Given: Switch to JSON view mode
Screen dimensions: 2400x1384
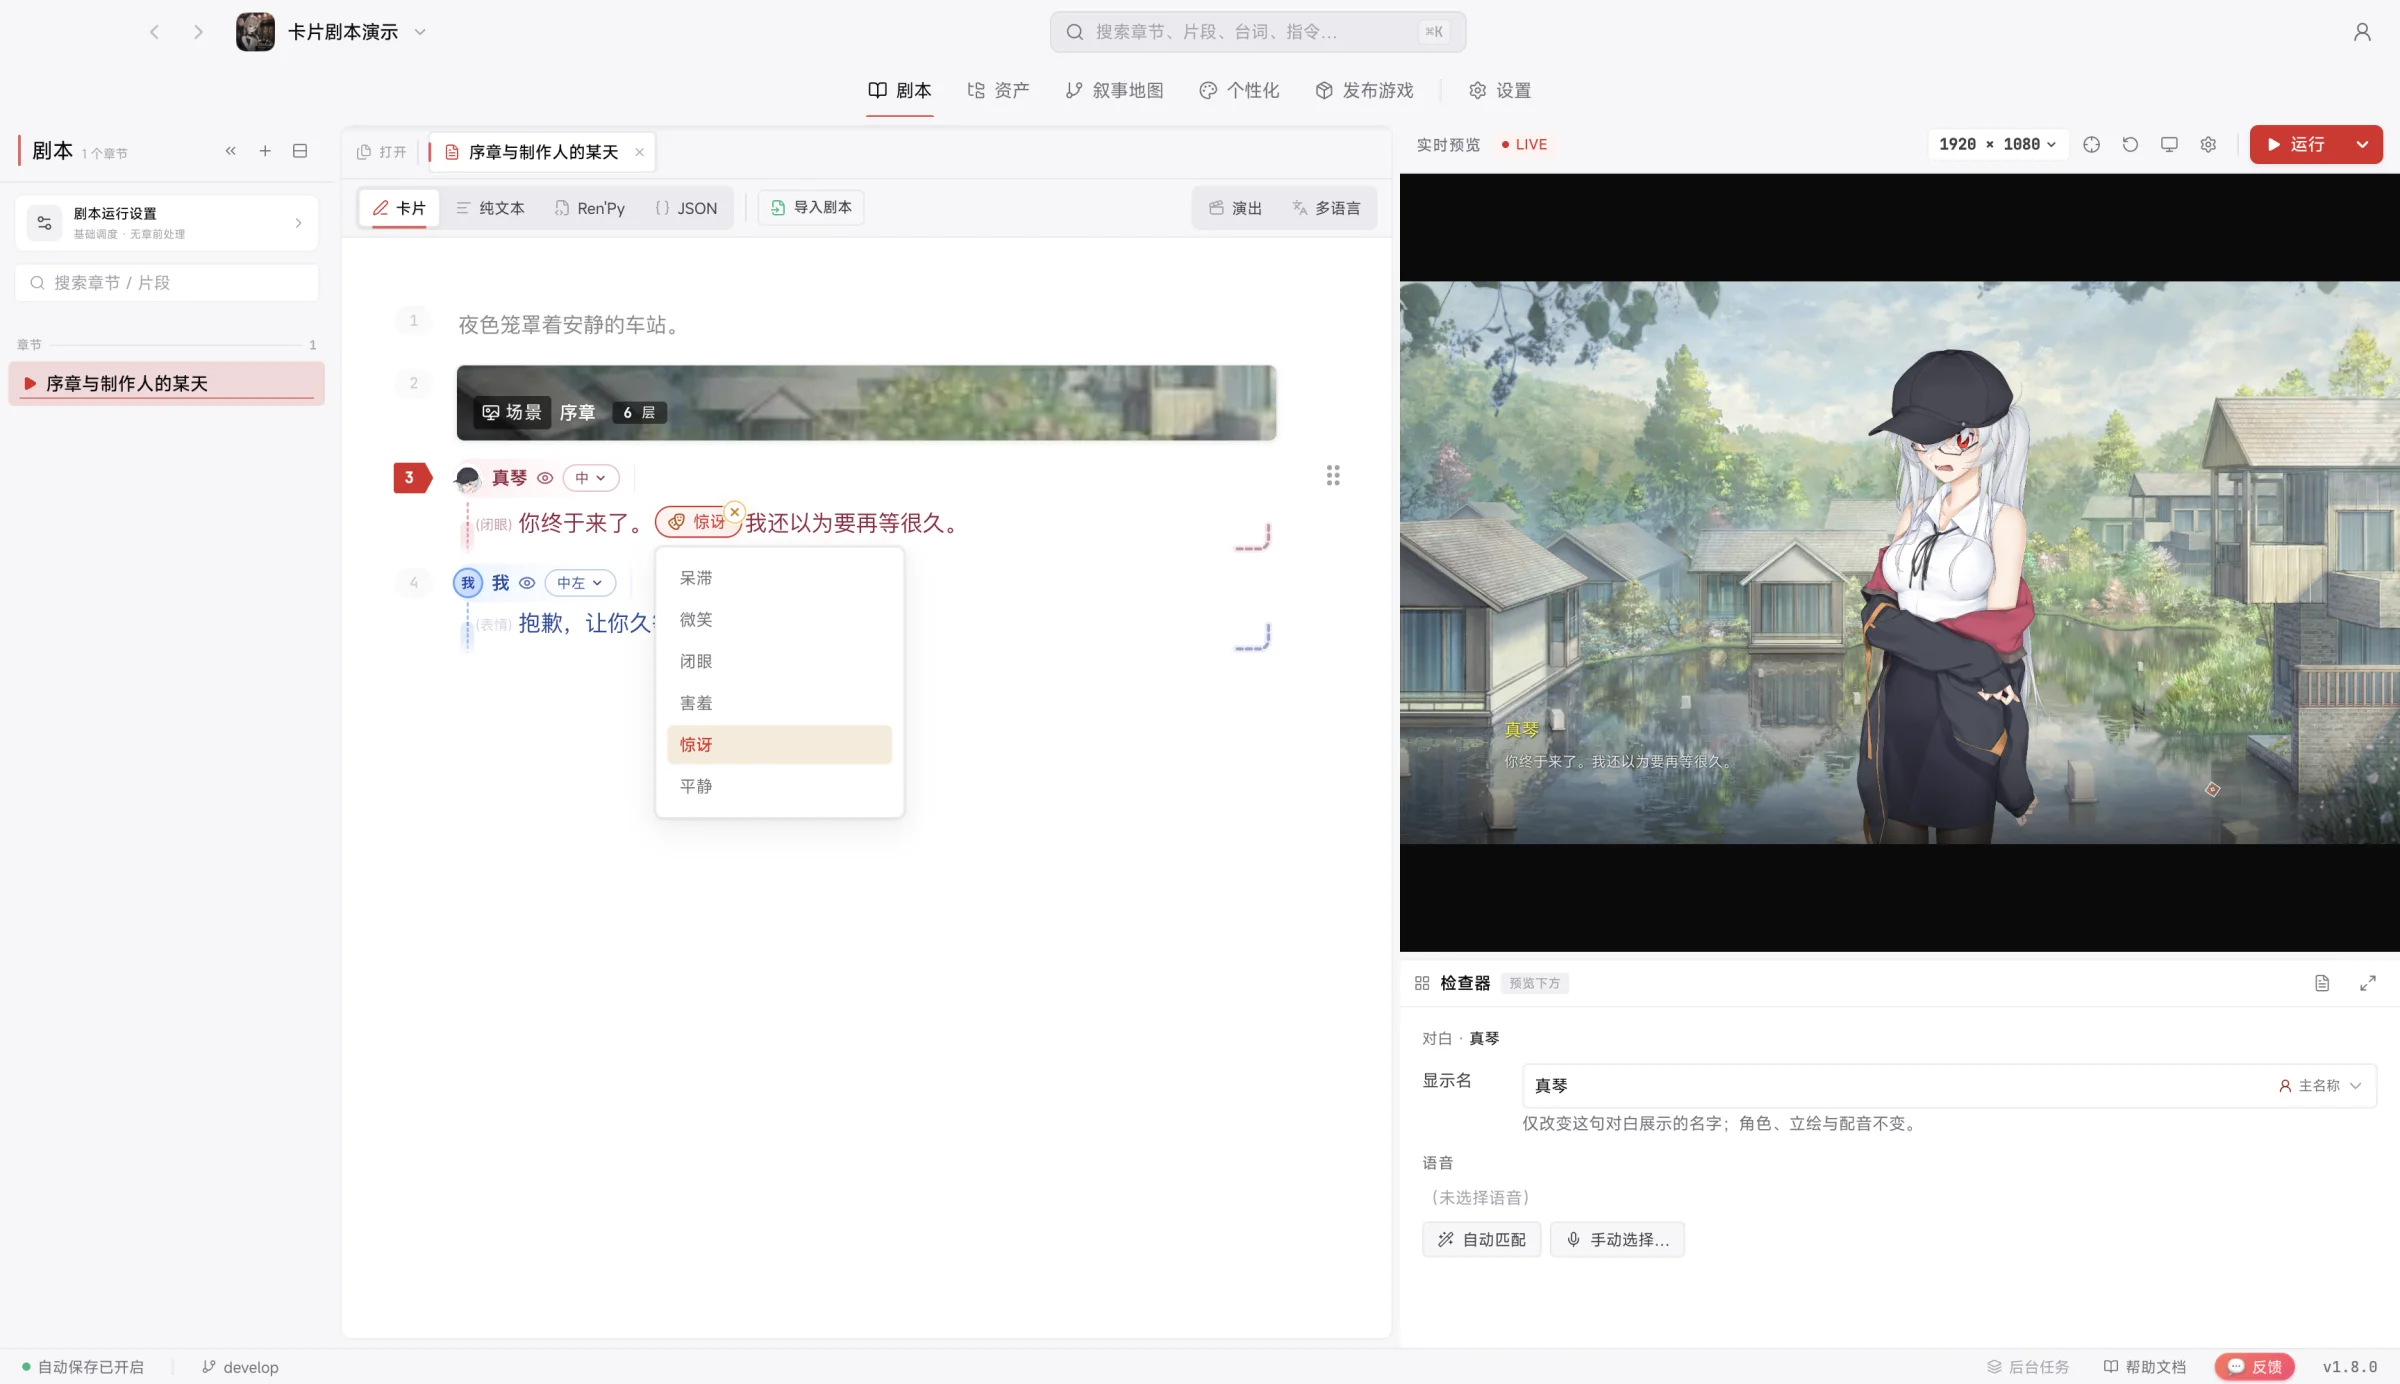Looking at the screenshot, I should point(686,208).
